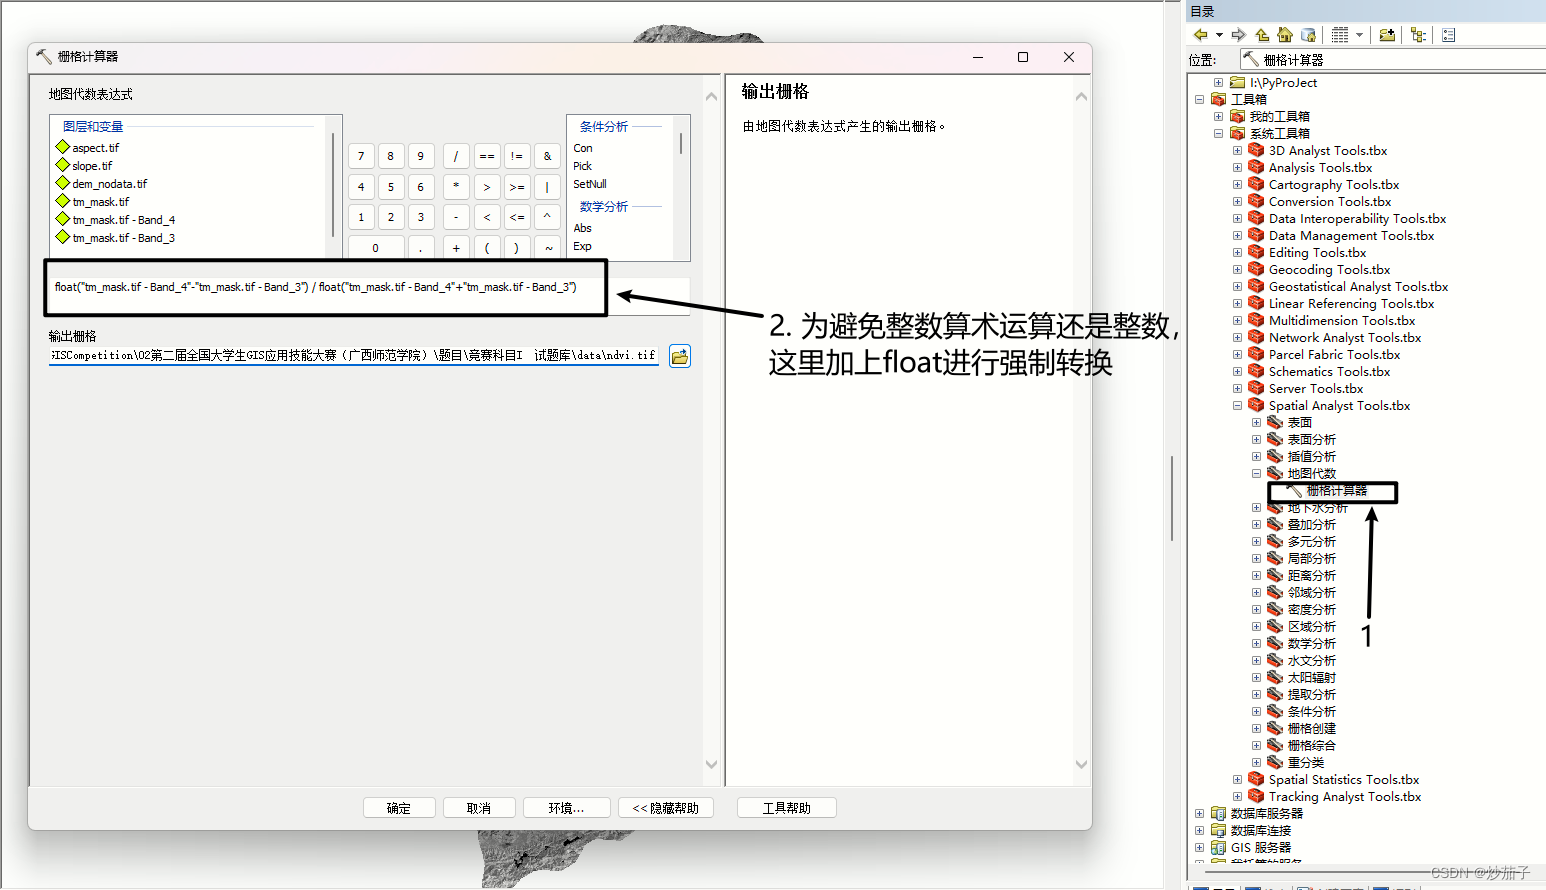Insert plus + operator key

pos(456,247)
